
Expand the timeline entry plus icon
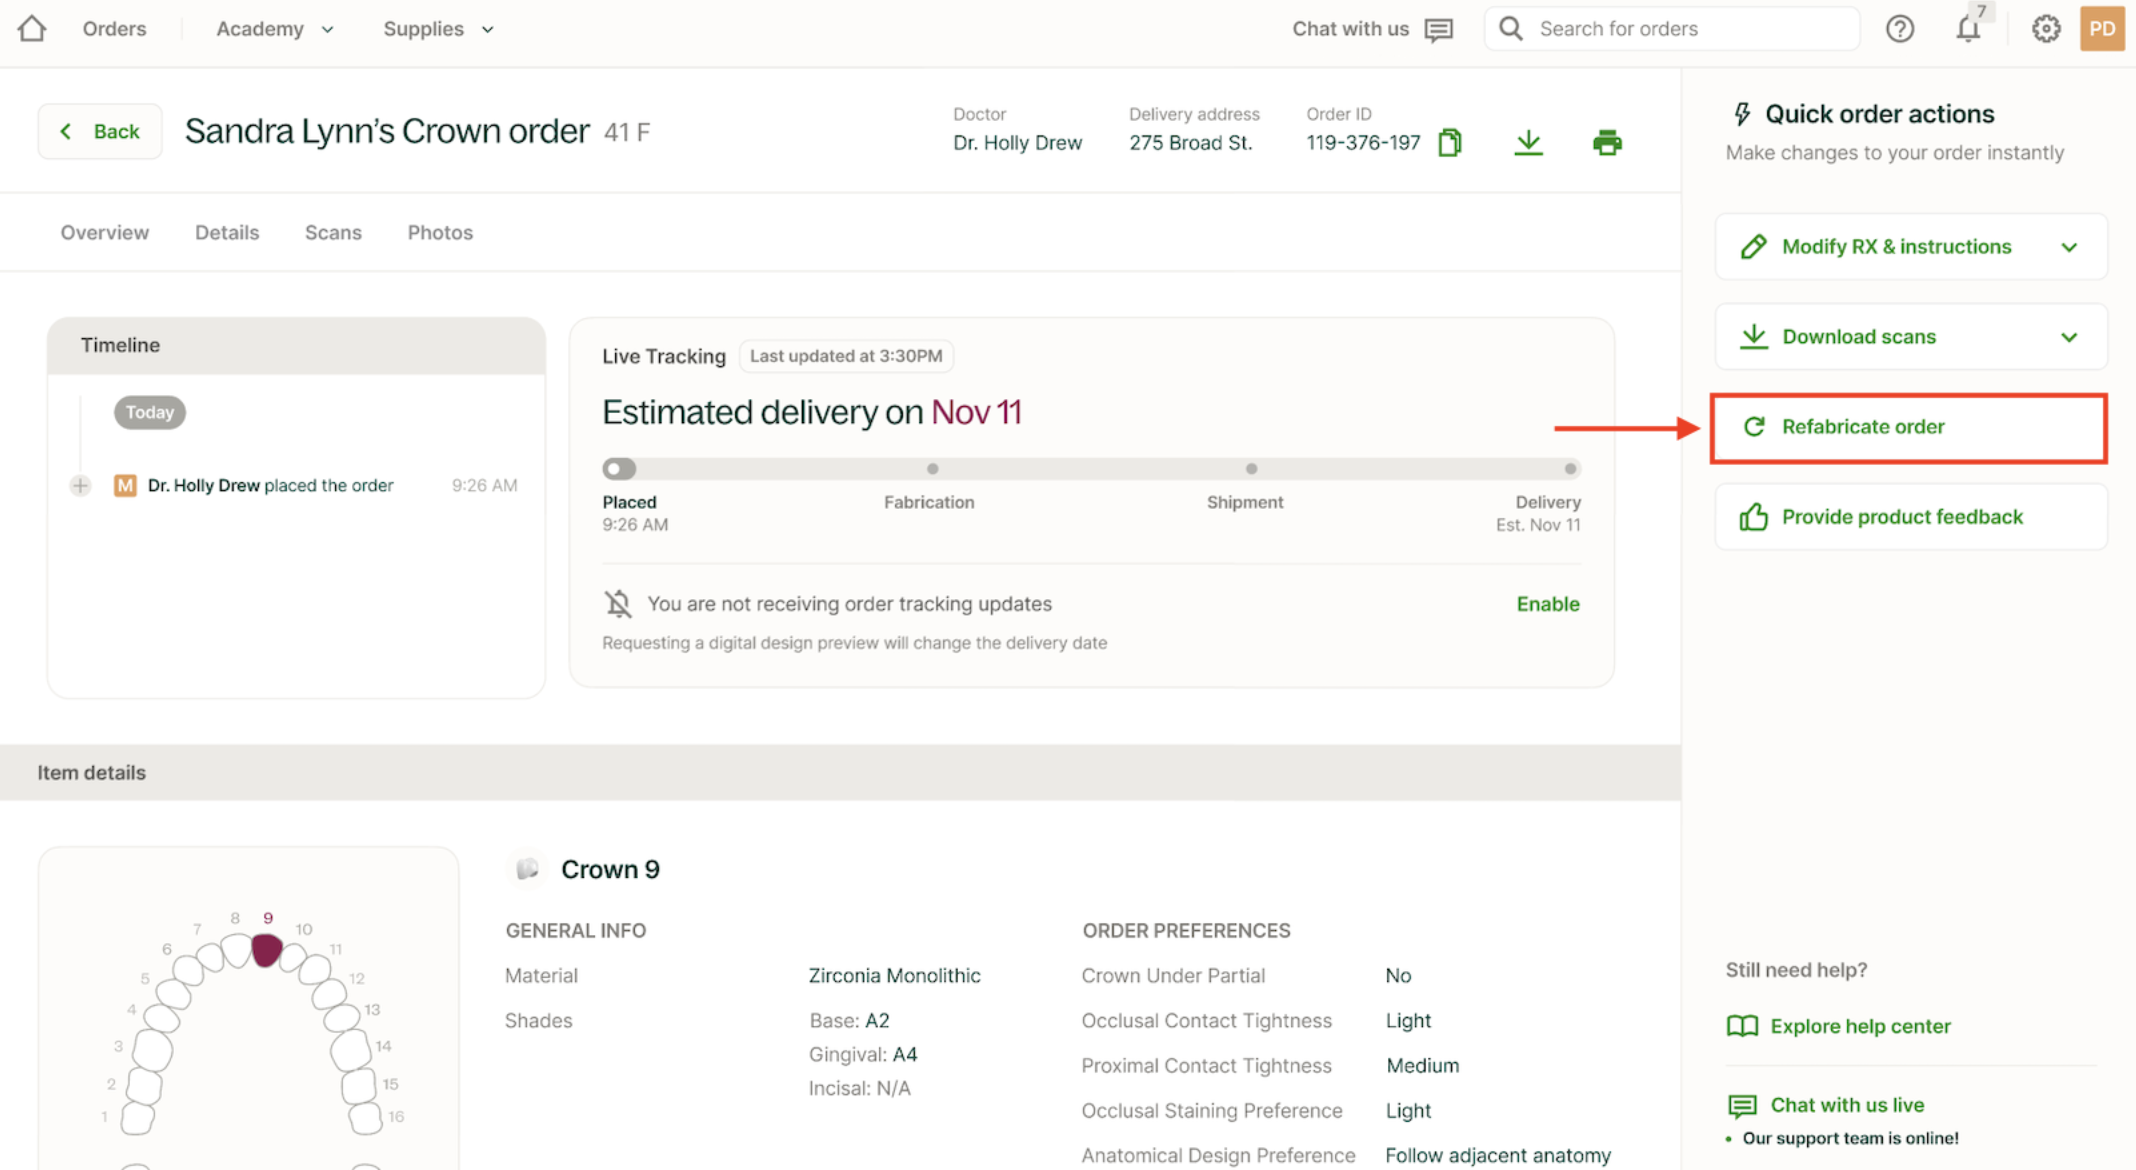tap(80, 486)
